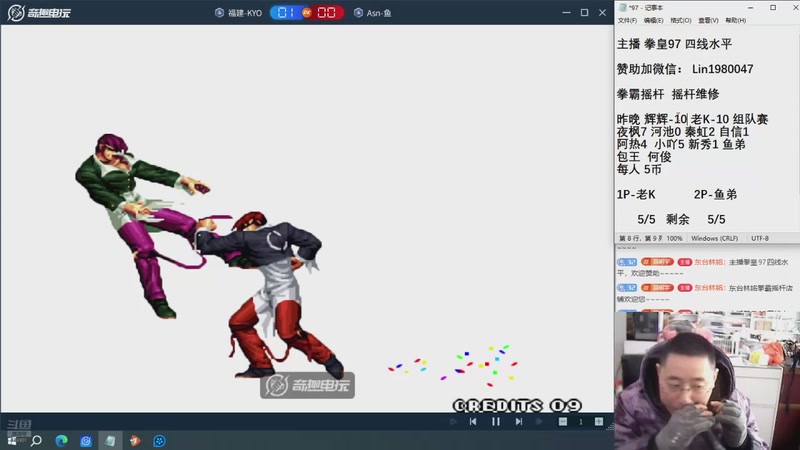Open Windows taskbar search

point(36,441)
